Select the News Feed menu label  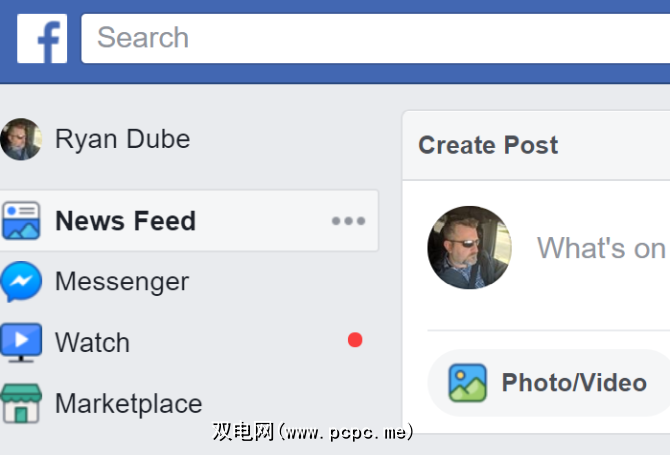[x=125, y=221]
